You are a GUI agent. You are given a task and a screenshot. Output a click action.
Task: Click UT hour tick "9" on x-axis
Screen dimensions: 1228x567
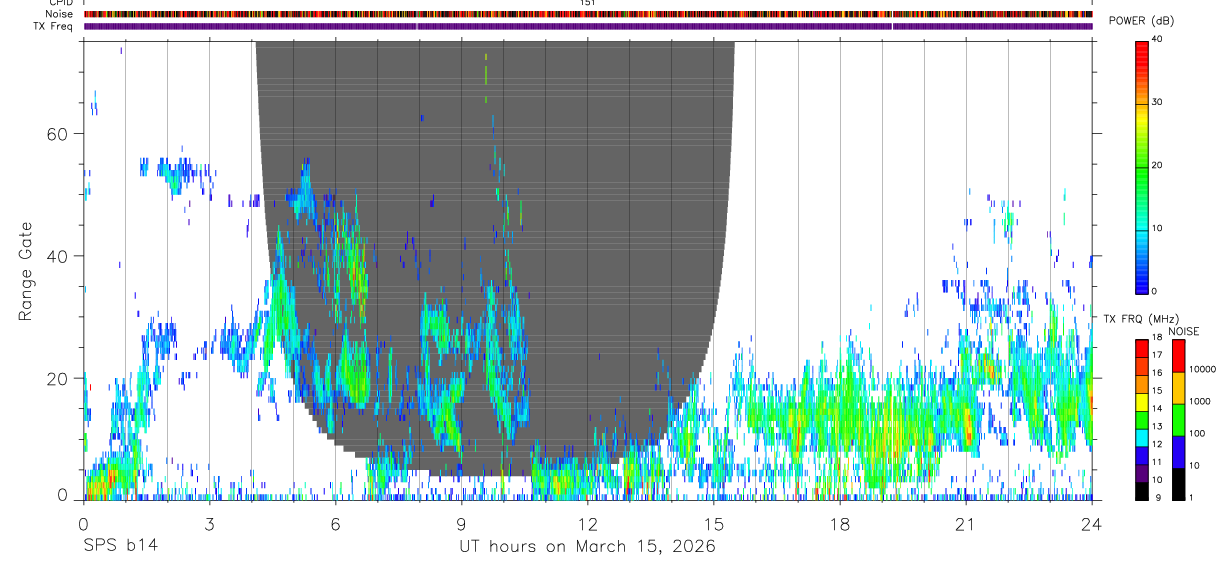pos(462,524)
